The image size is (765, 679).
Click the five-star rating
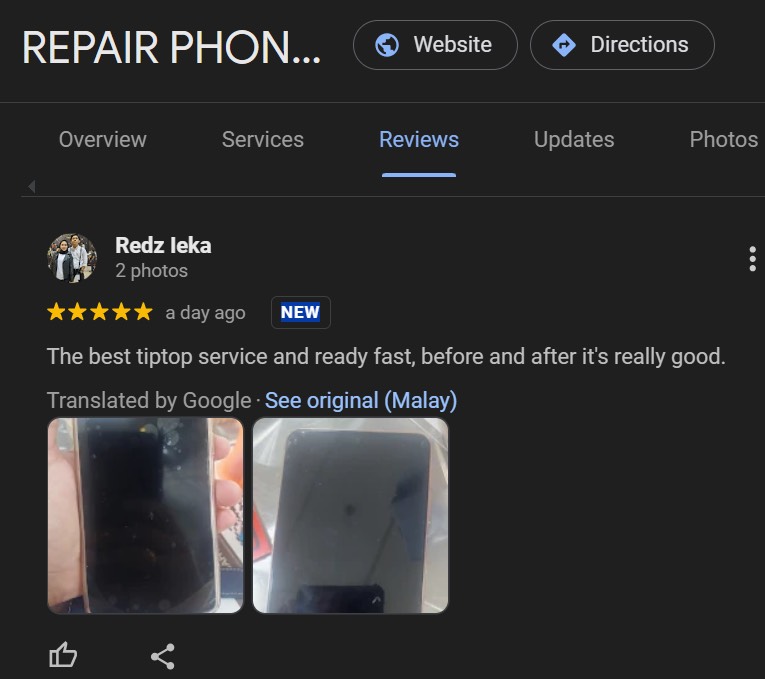pos(100,312)
